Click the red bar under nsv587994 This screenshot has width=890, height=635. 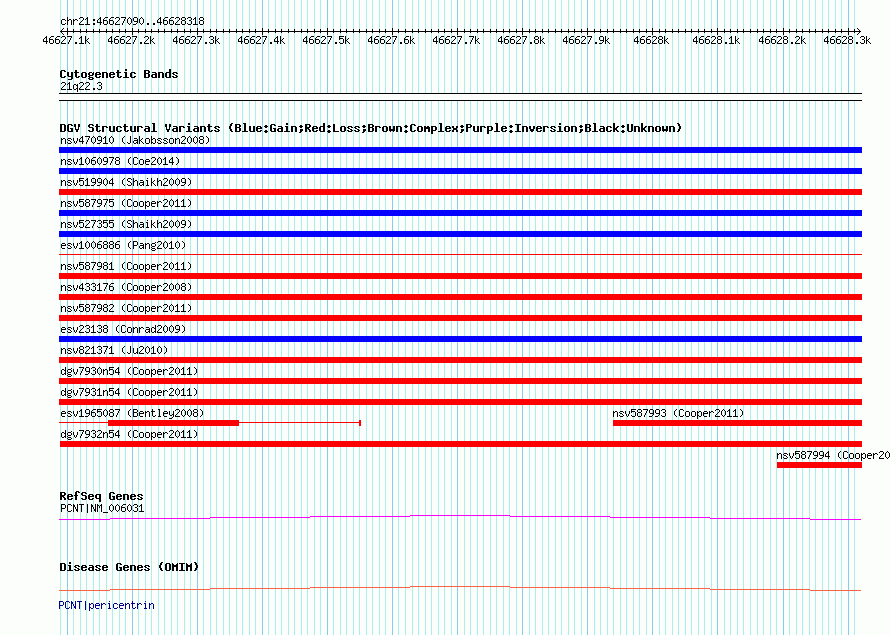[820, 465]
